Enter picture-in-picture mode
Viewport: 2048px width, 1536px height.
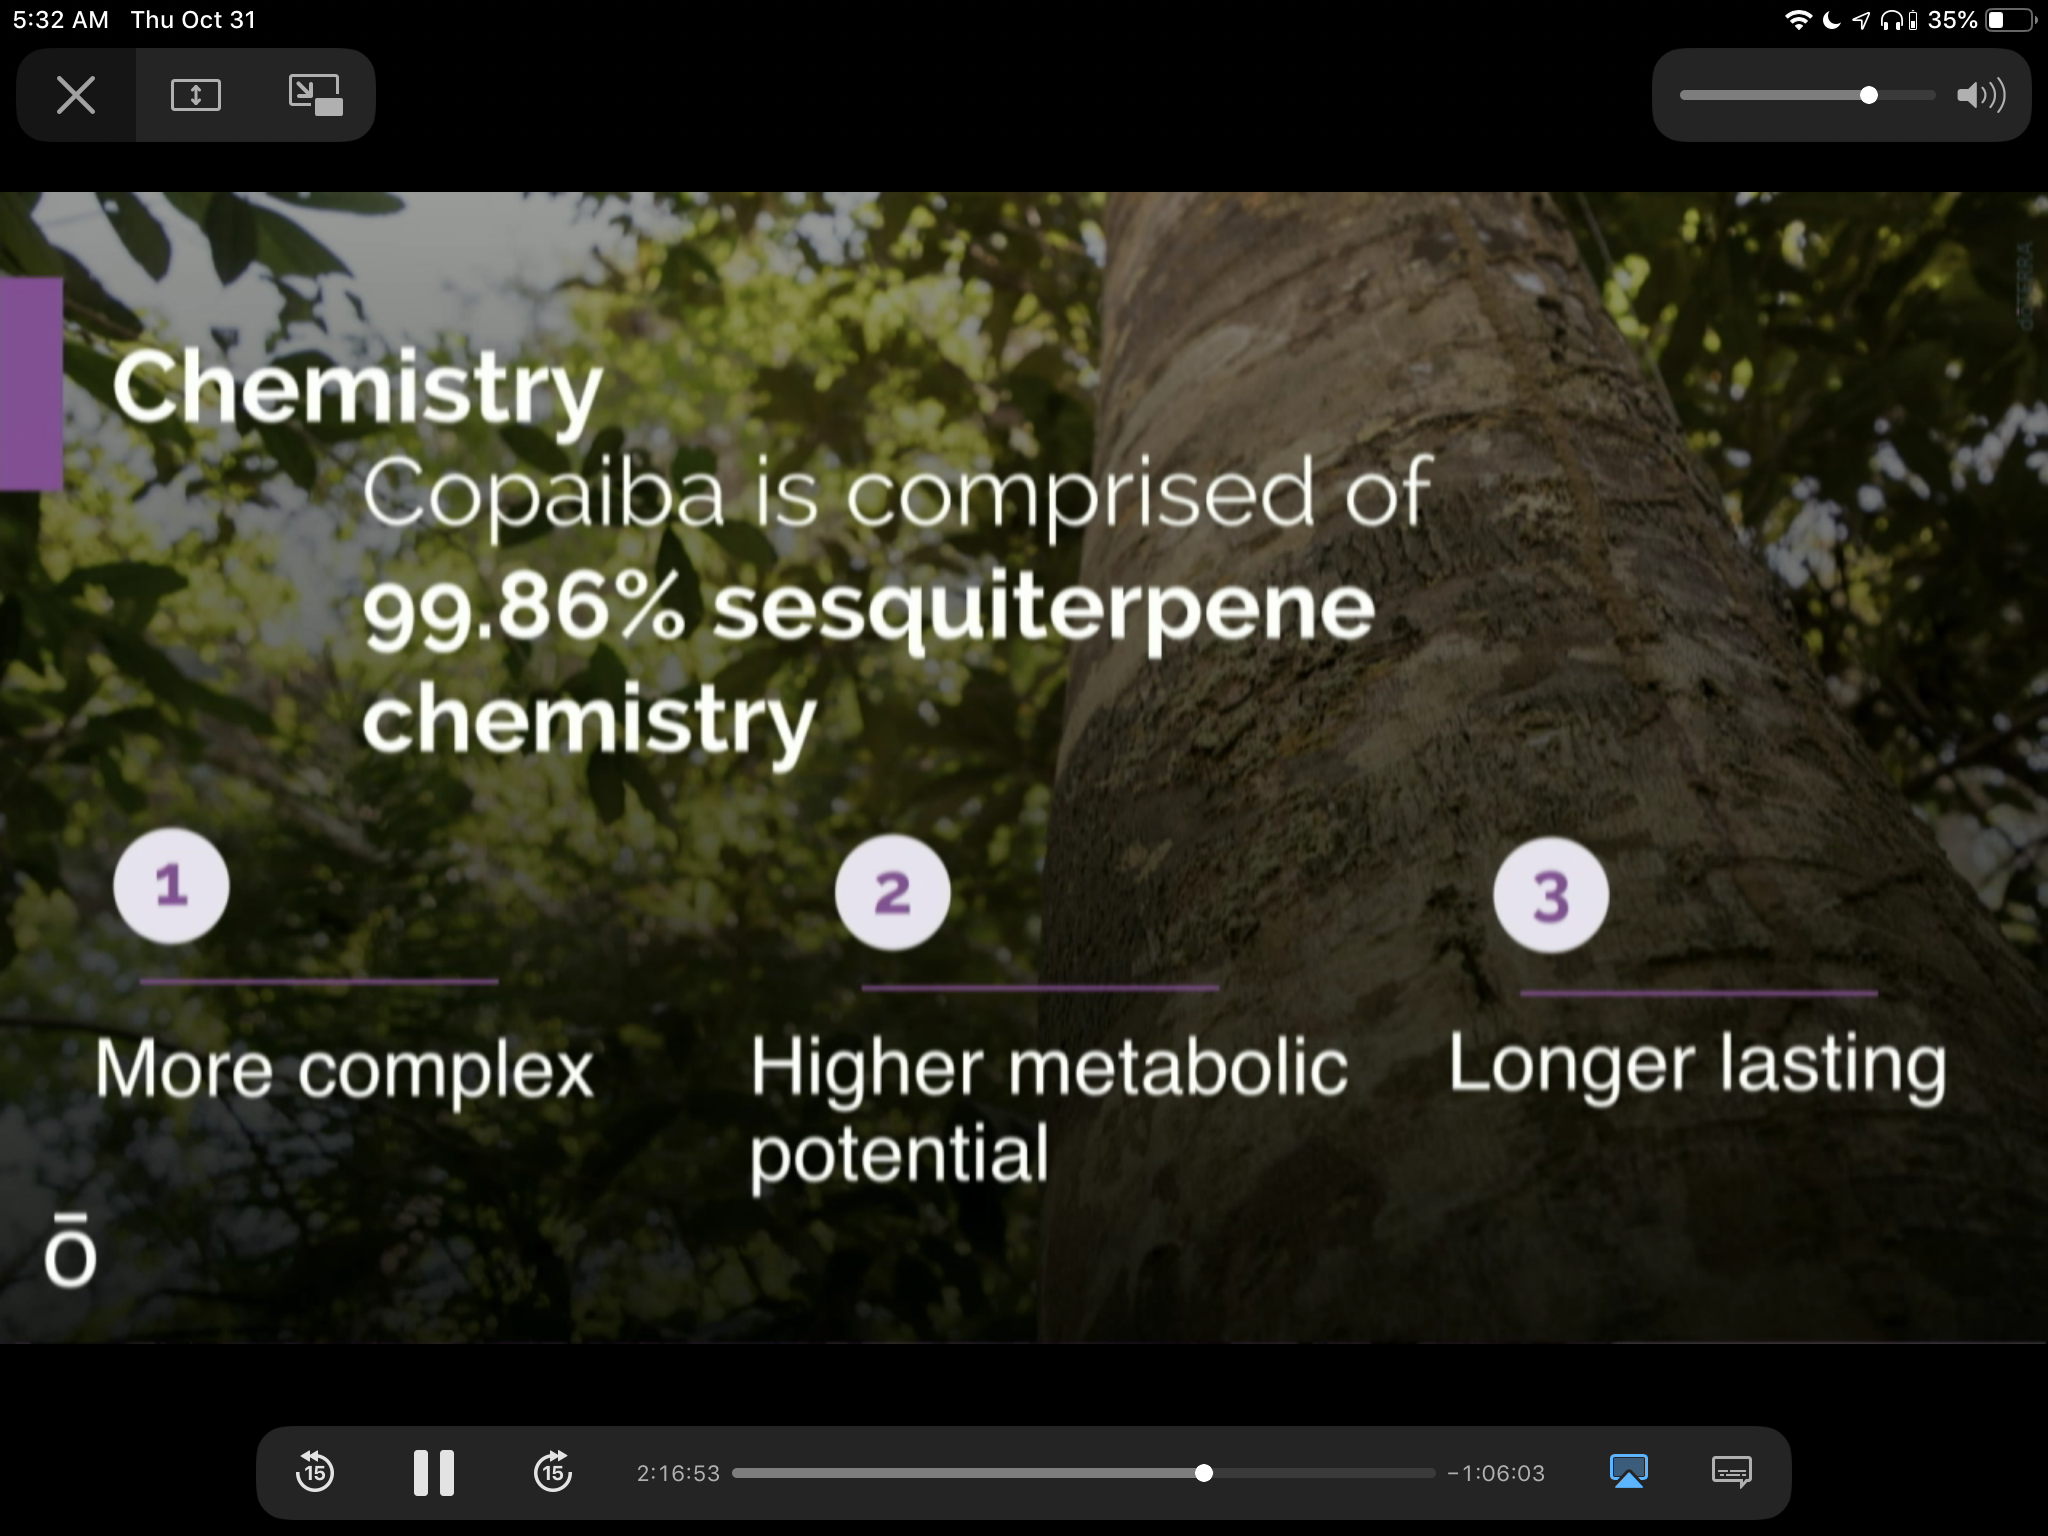[316, 96]
